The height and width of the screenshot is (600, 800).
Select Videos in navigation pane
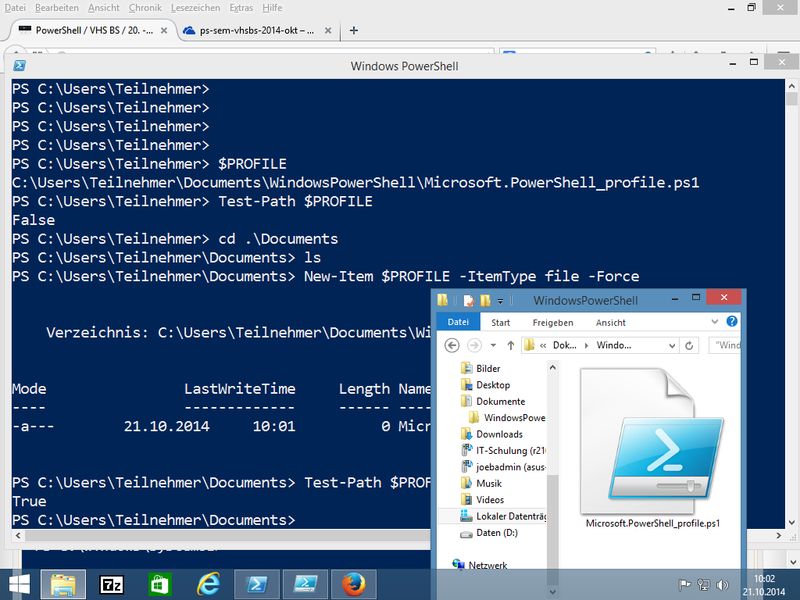490,499
